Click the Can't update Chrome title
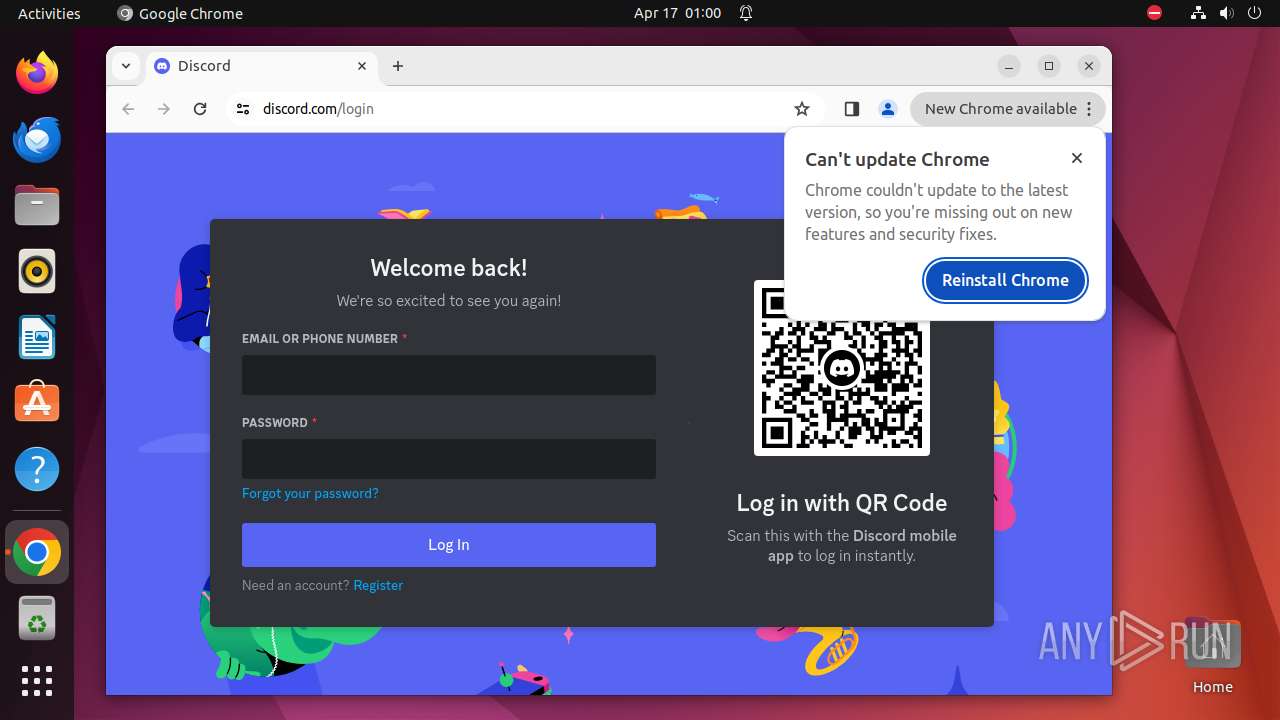 point(897,159)
